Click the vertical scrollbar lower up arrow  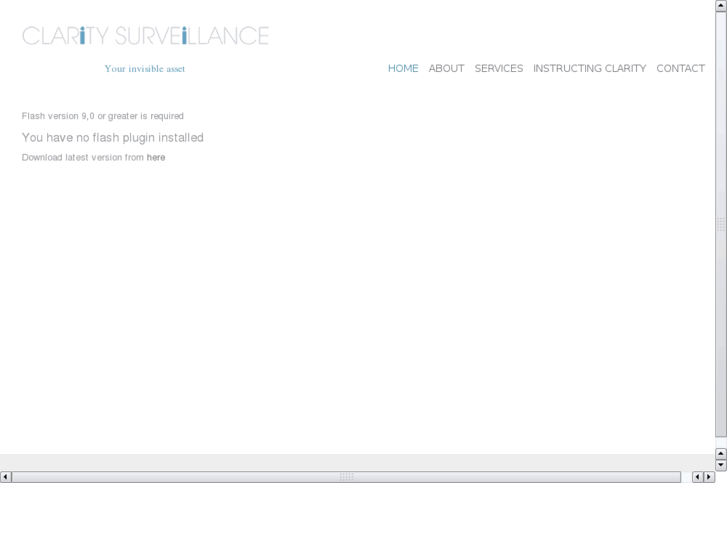tap(721, 454)
